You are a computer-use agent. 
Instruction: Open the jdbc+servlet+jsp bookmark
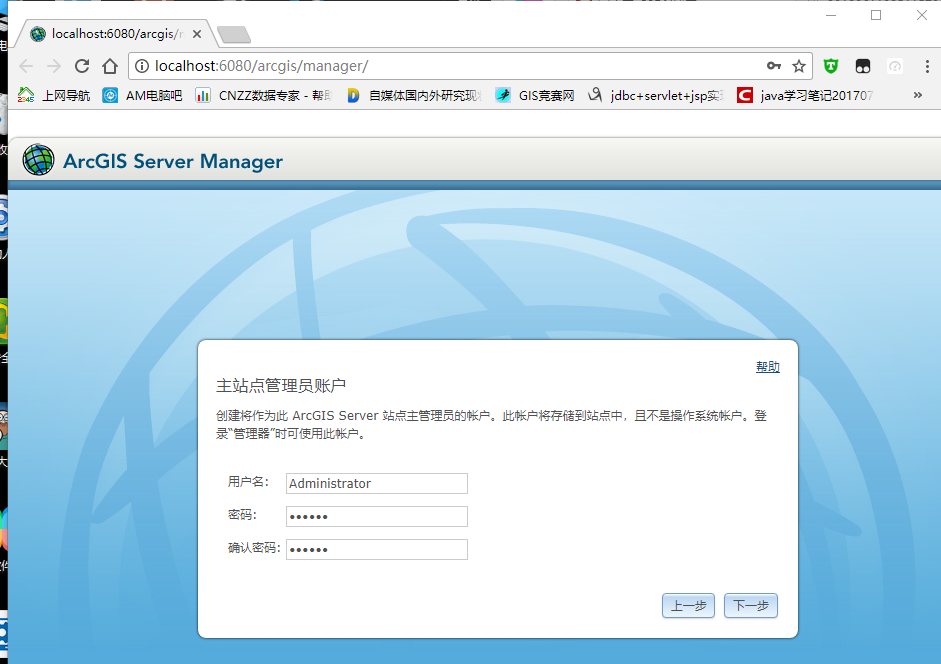tap(656, 95)
